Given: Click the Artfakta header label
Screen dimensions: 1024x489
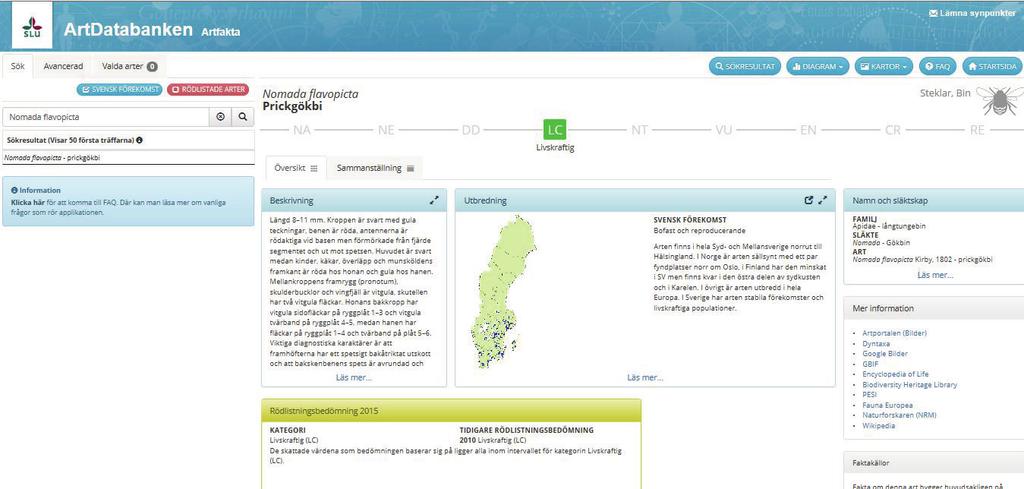Looking at the screenshot, I should [221, 31].
